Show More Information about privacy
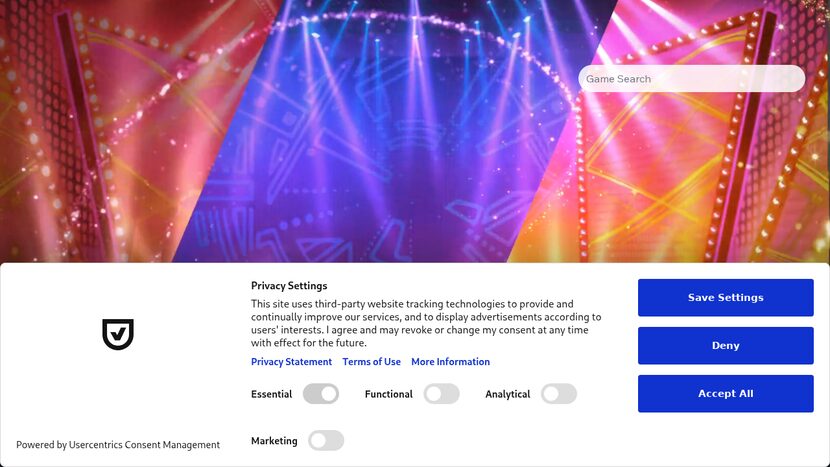This screenshot has width=830, height=467. tap(450, 362)
